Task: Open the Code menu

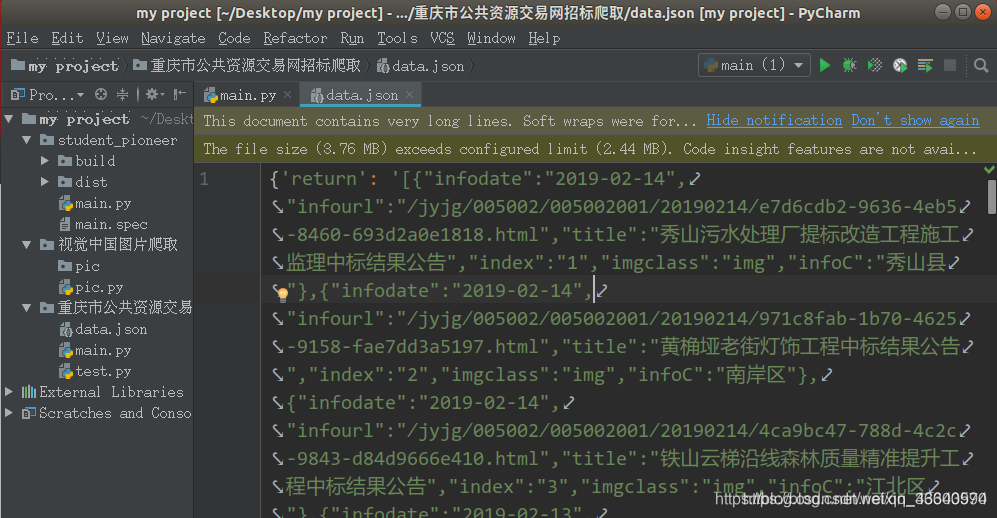Action: tap(235, 38)
